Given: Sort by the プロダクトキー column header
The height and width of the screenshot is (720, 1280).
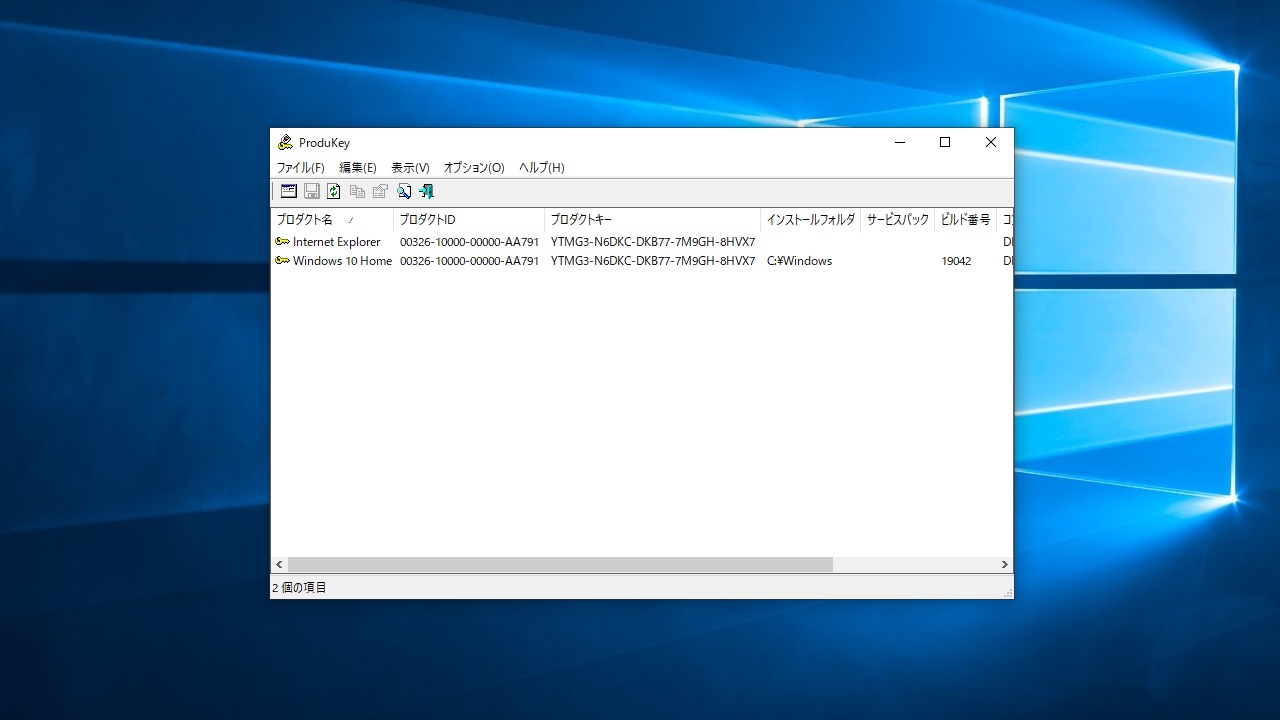Looking at the screenshot, I should tap(653, 220).
